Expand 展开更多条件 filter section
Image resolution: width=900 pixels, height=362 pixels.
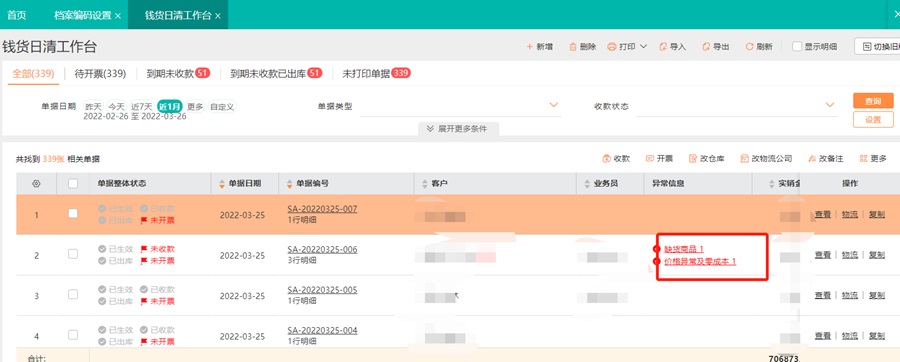click(x=457, y=129)
